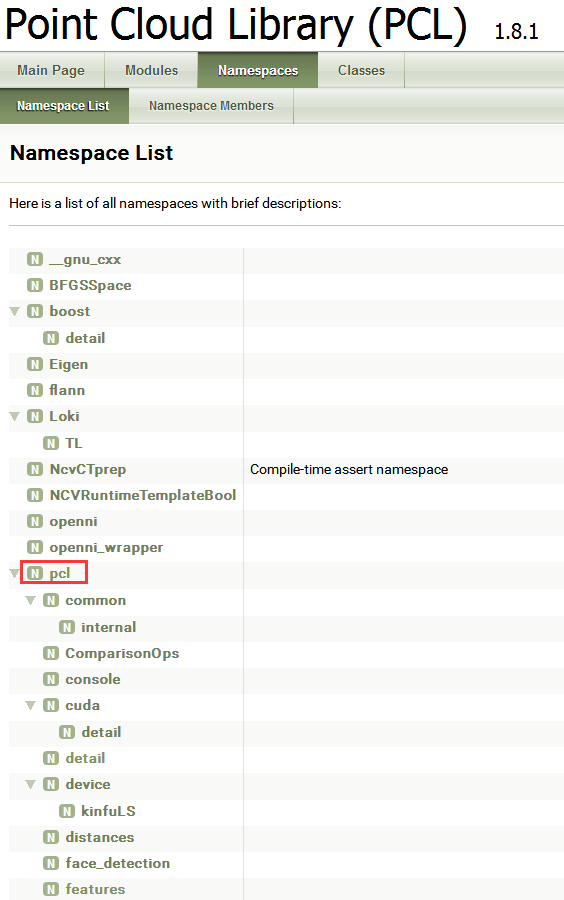Click the N icon beside cuda
Viewport: 564px width, 900px height.
pos(51,705)
